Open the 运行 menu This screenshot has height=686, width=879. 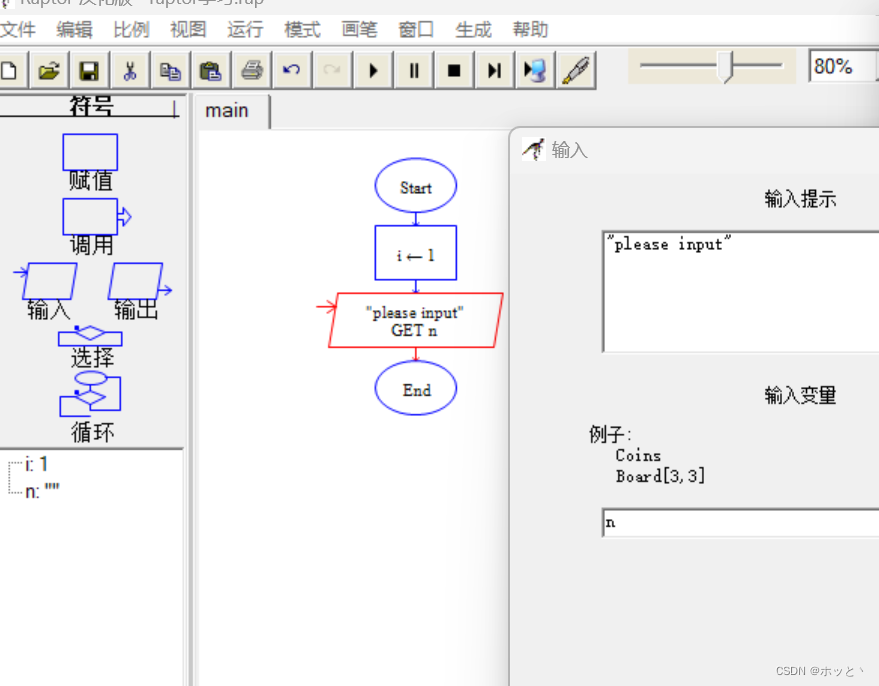point(245,29)
